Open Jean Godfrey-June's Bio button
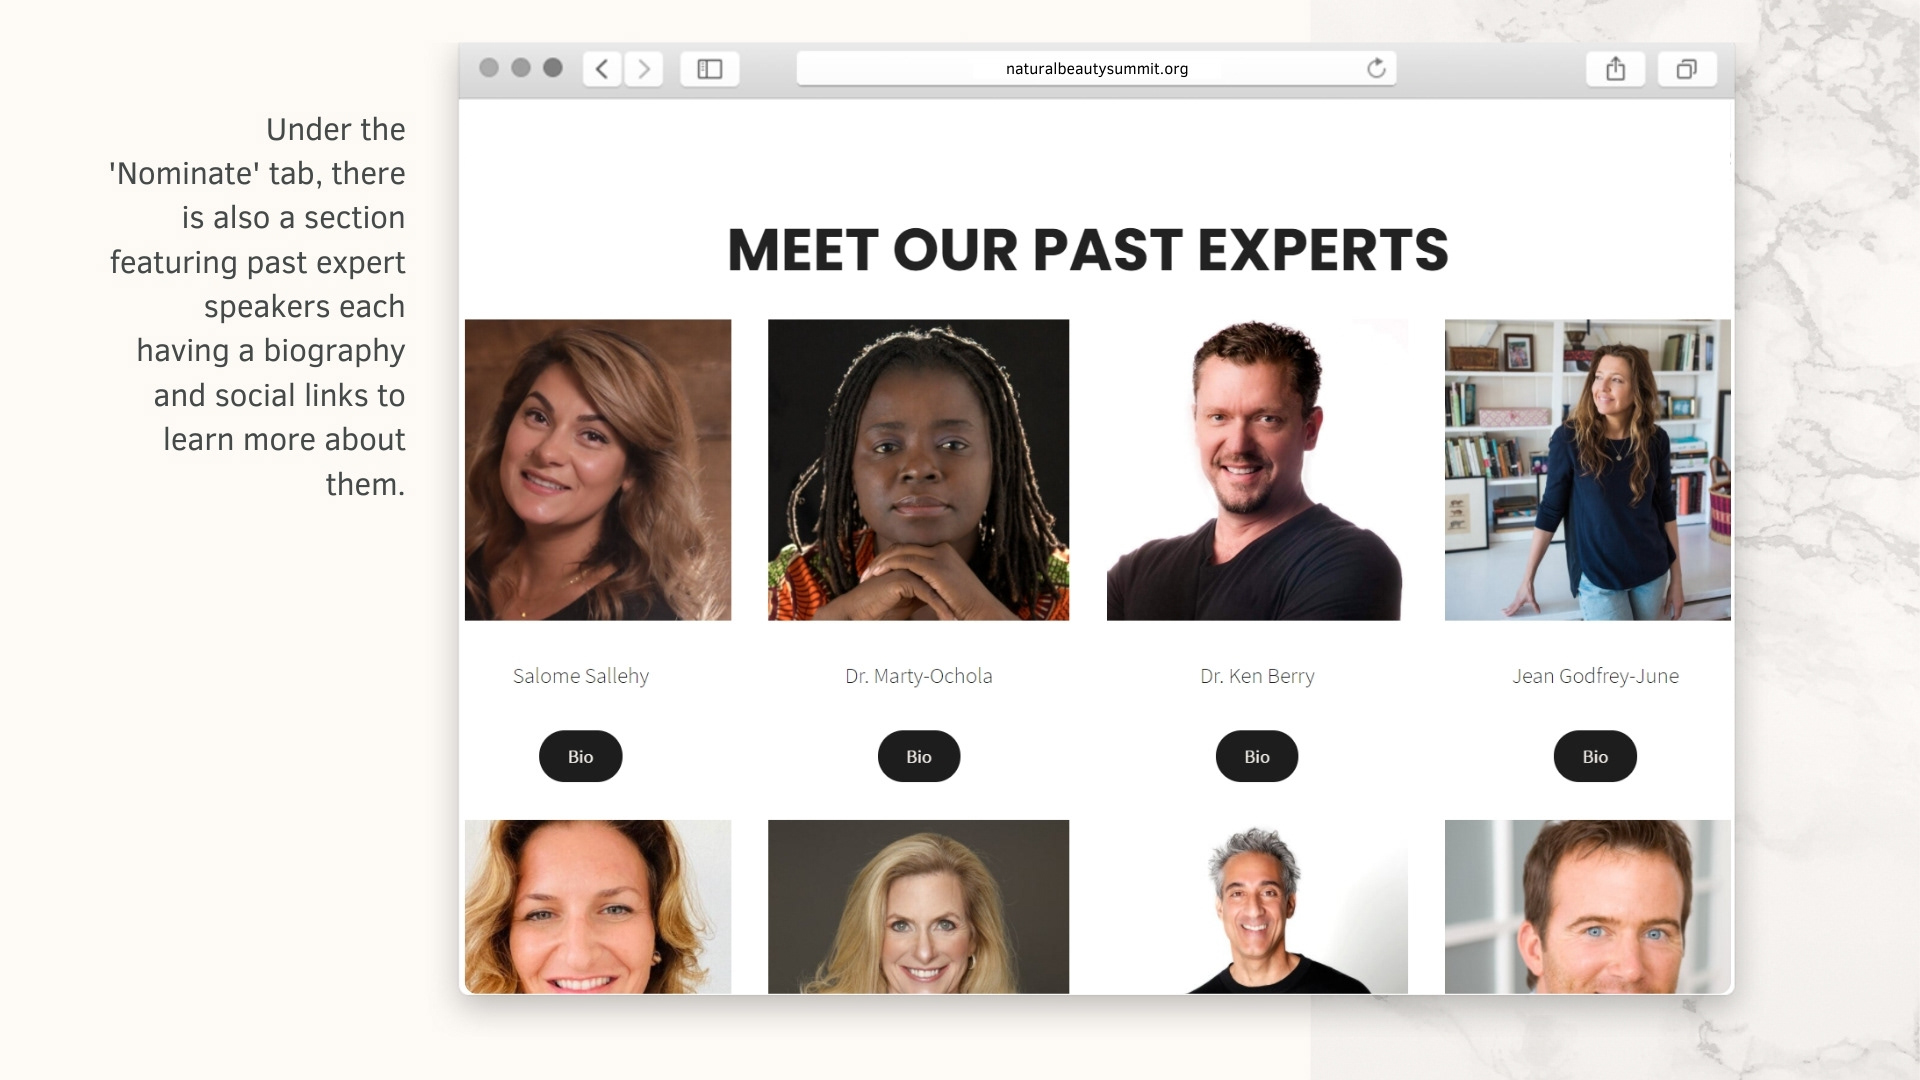This screenshot has width=1920, height=1080. [1595, 756]
